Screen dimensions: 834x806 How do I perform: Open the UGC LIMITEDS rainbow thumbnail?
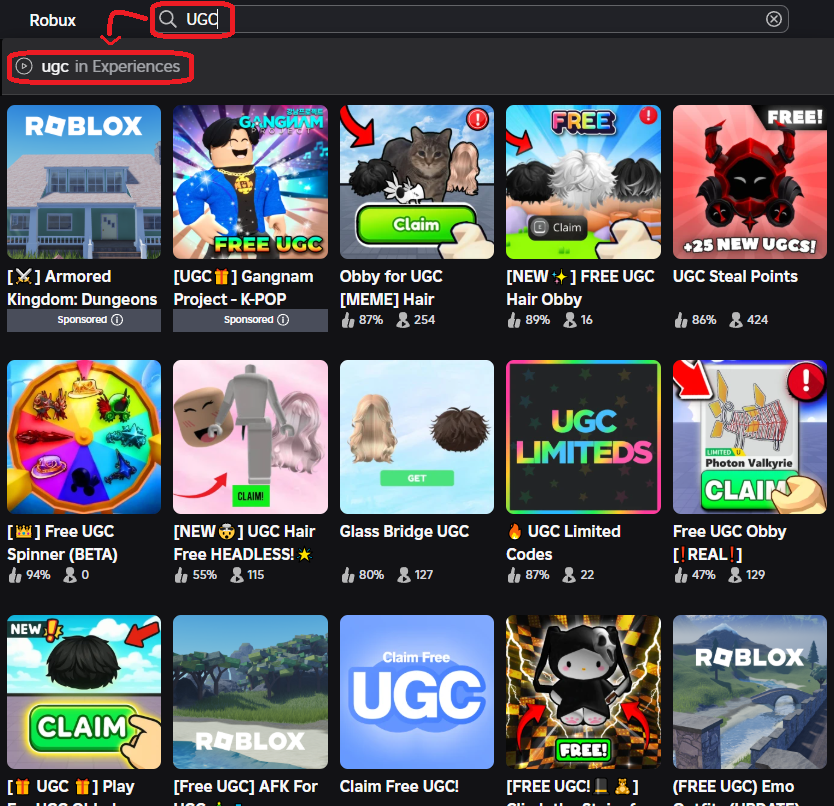click(x=583, y=437)
